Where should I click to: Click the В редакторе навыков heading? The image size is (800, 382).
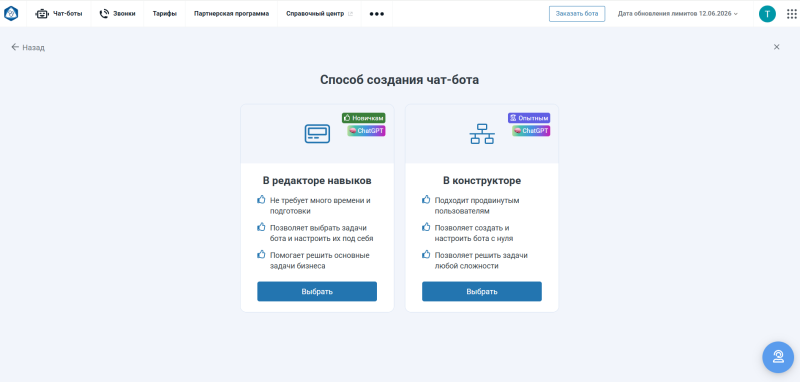click(317, 181)
